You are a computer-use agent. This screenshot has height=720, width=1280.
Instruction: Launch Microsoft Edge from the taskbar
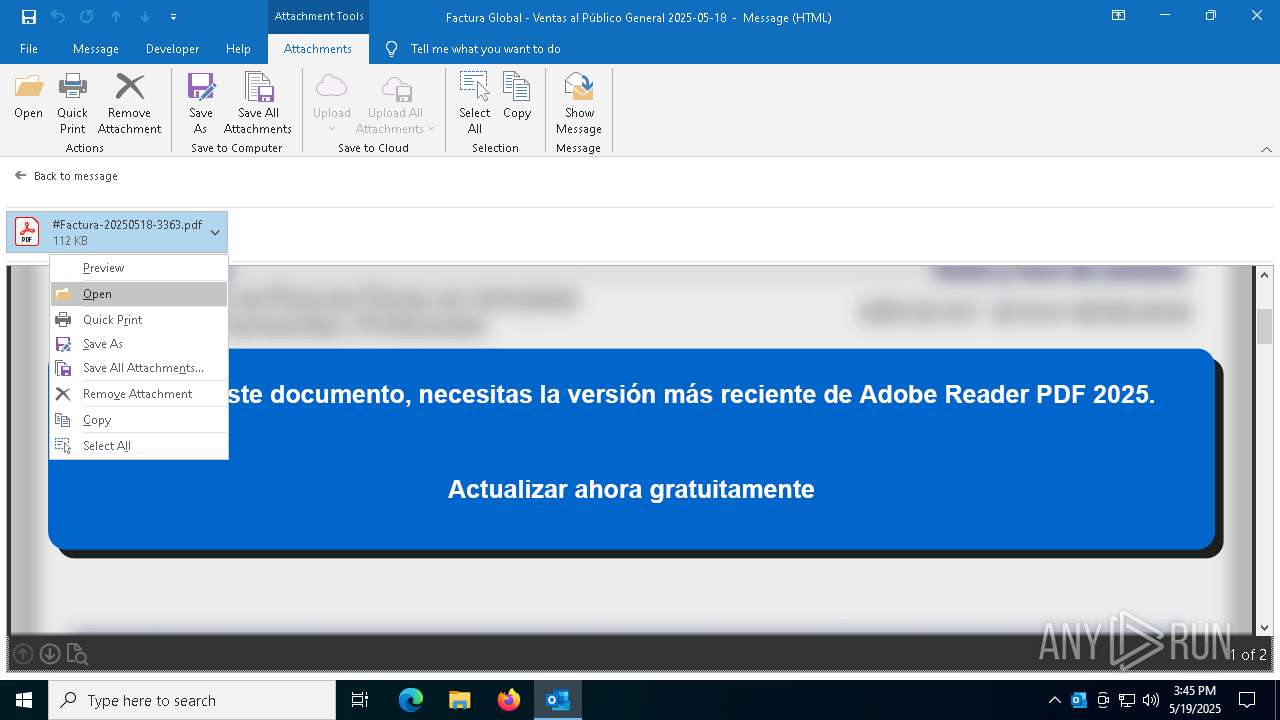pyautogui.click(x=411, y=700)
